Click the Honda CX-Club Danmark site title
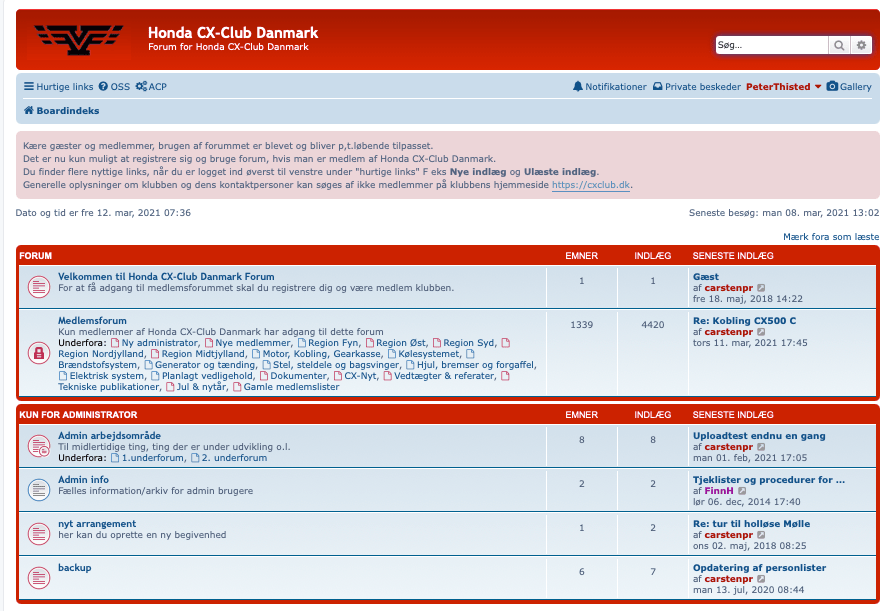The height and width of the screenshot is (611, 888). click(x=233, y=33)
